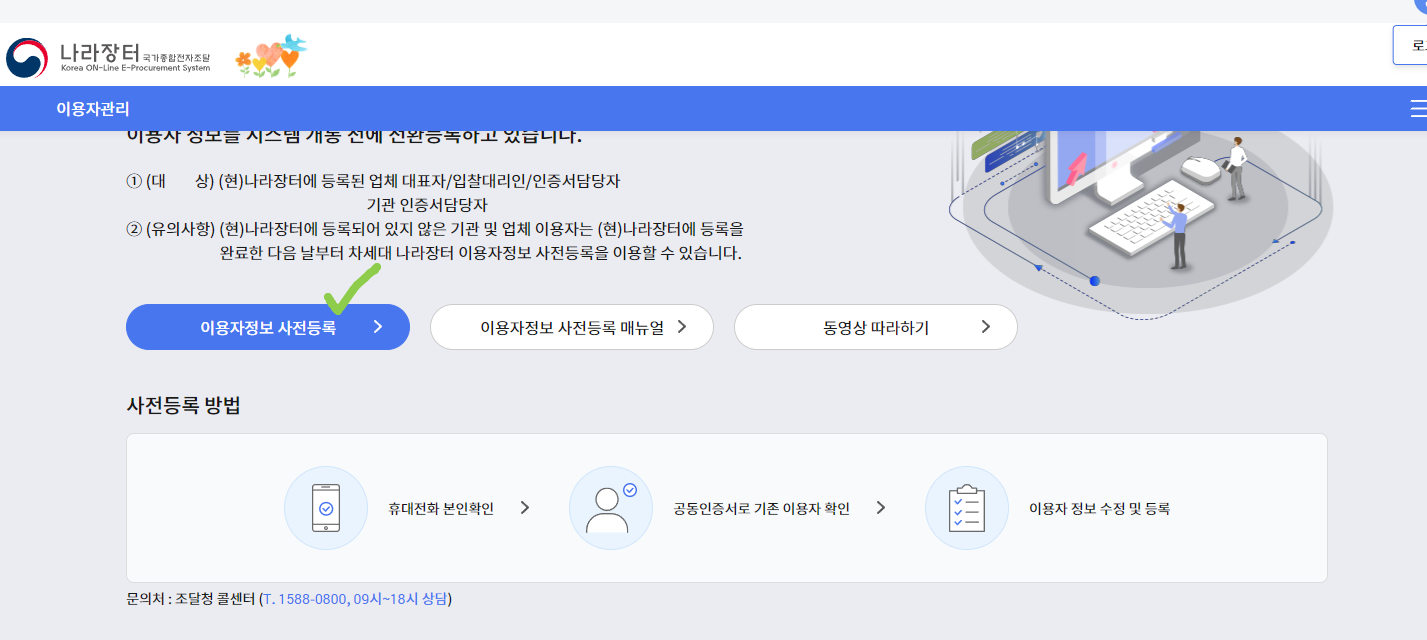The width and height of the screenshot is (1427, 640).
Task: Click the partially visible login button at top right
Action: click(x=1411, y=45)
